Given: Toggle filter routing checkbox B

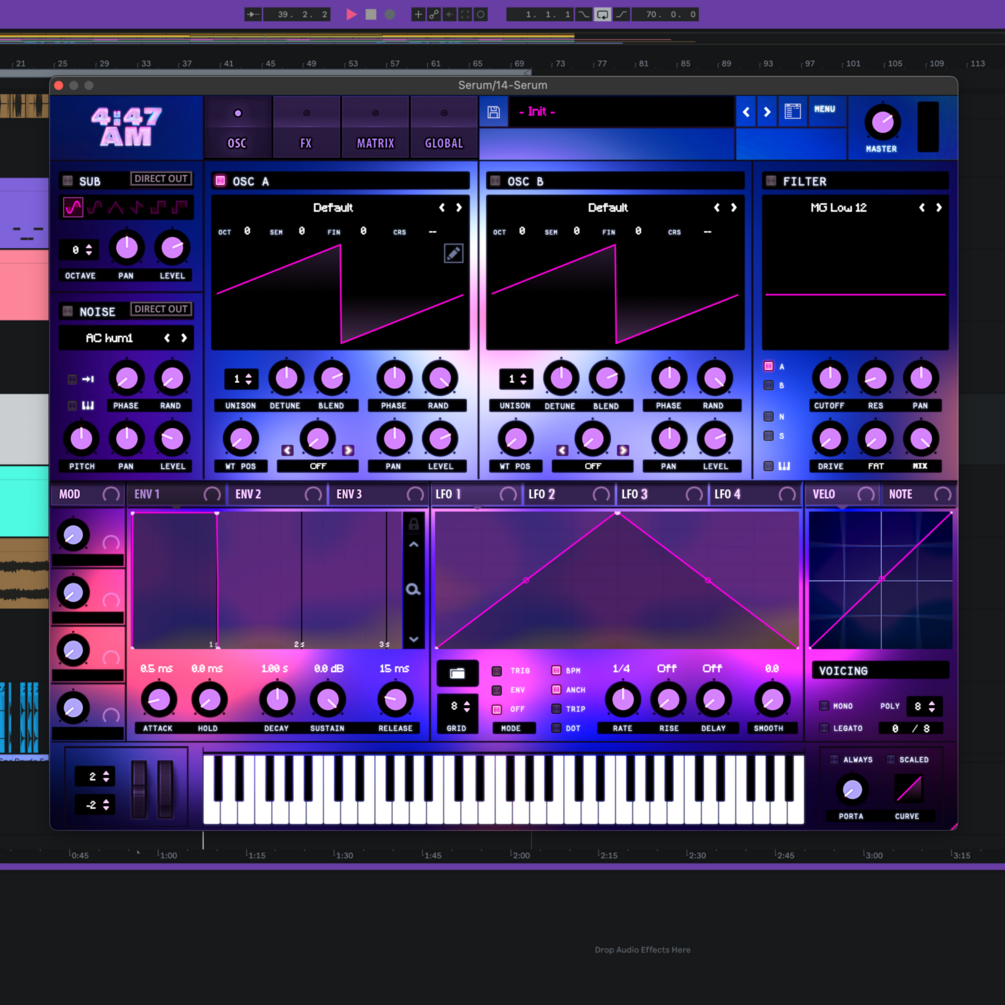Looking at the screenshot, I should [x=768, y=385].
